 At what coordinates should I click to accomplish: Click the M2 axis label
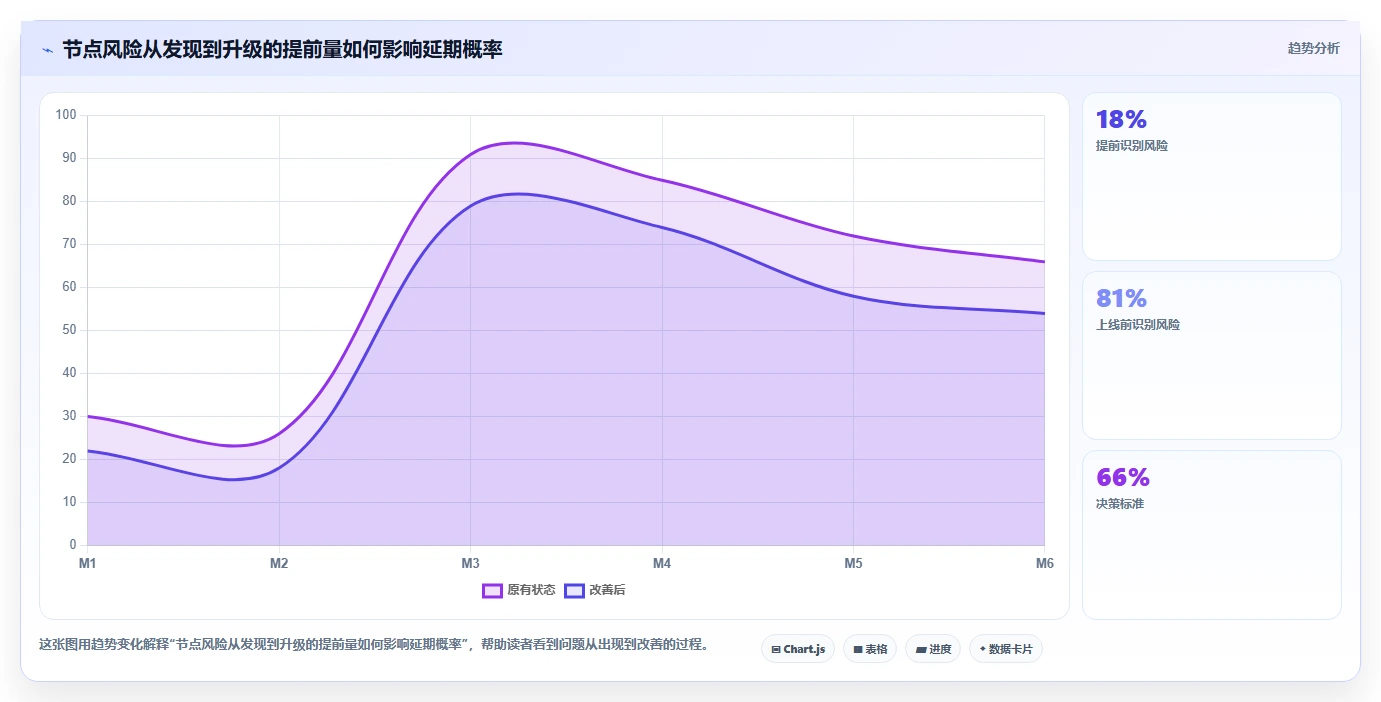point(279,564)
